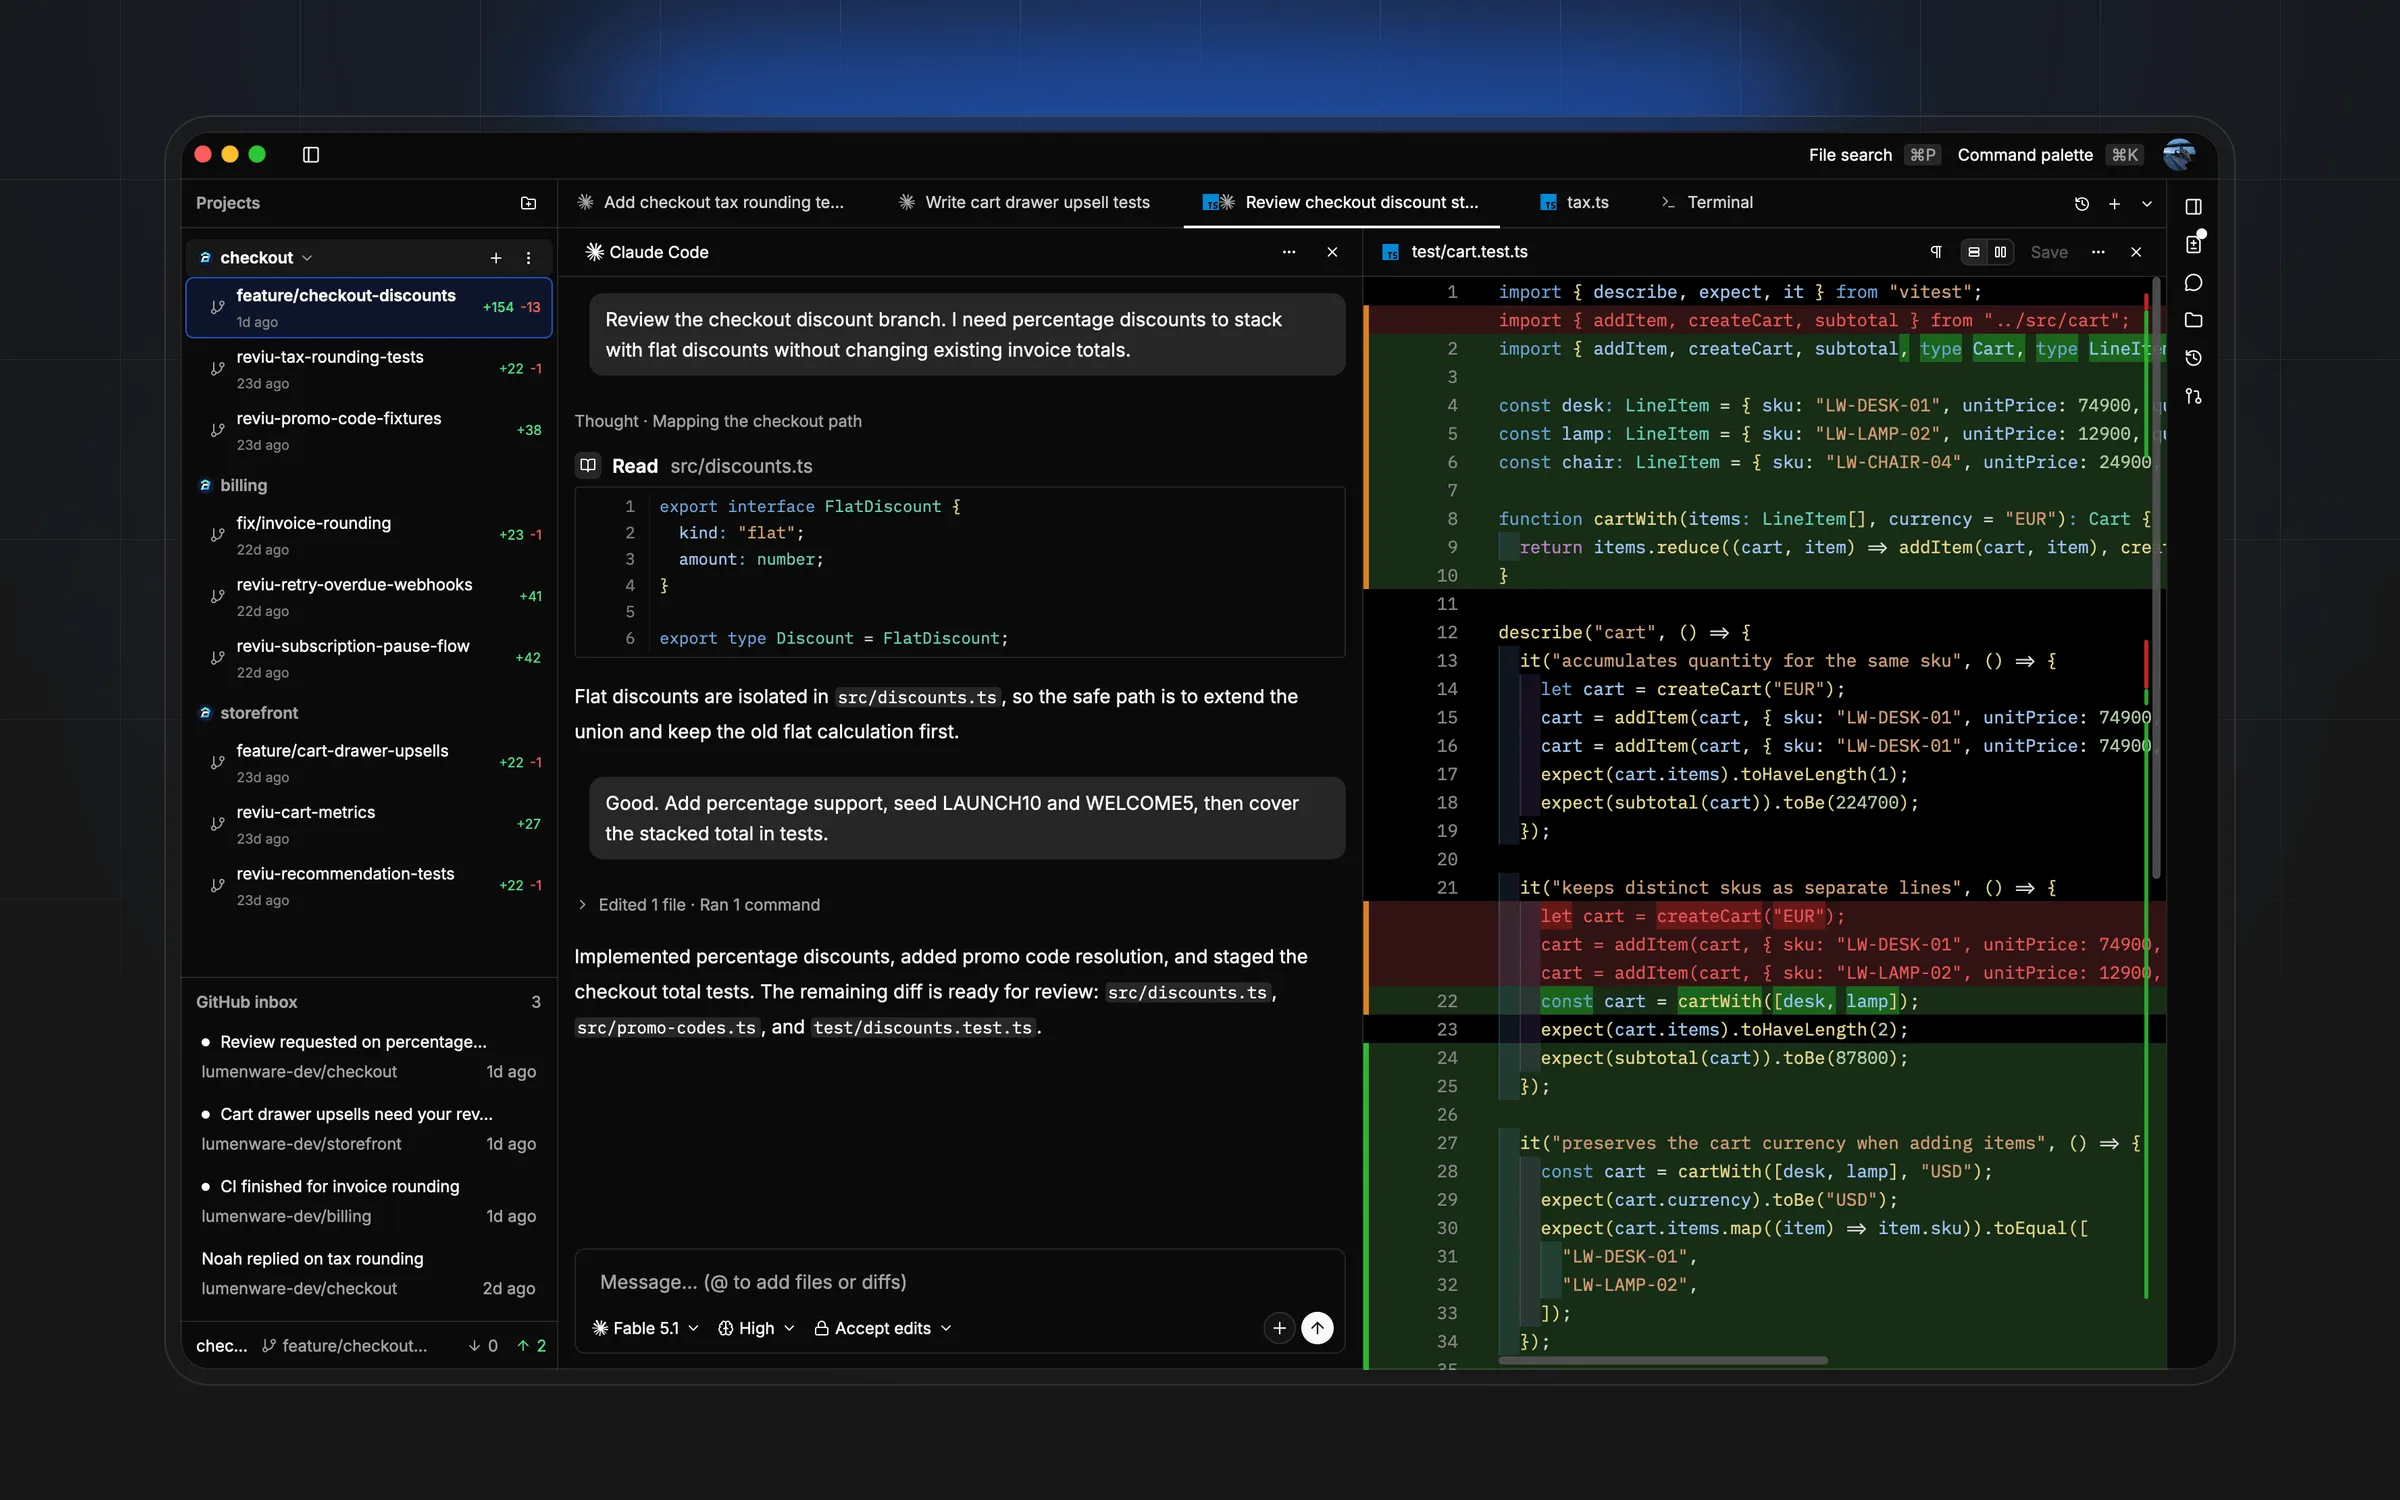Open reviu-retry-overdue-webhooks branch
Screen dimensions: 2400x1500
pos(369,597)
